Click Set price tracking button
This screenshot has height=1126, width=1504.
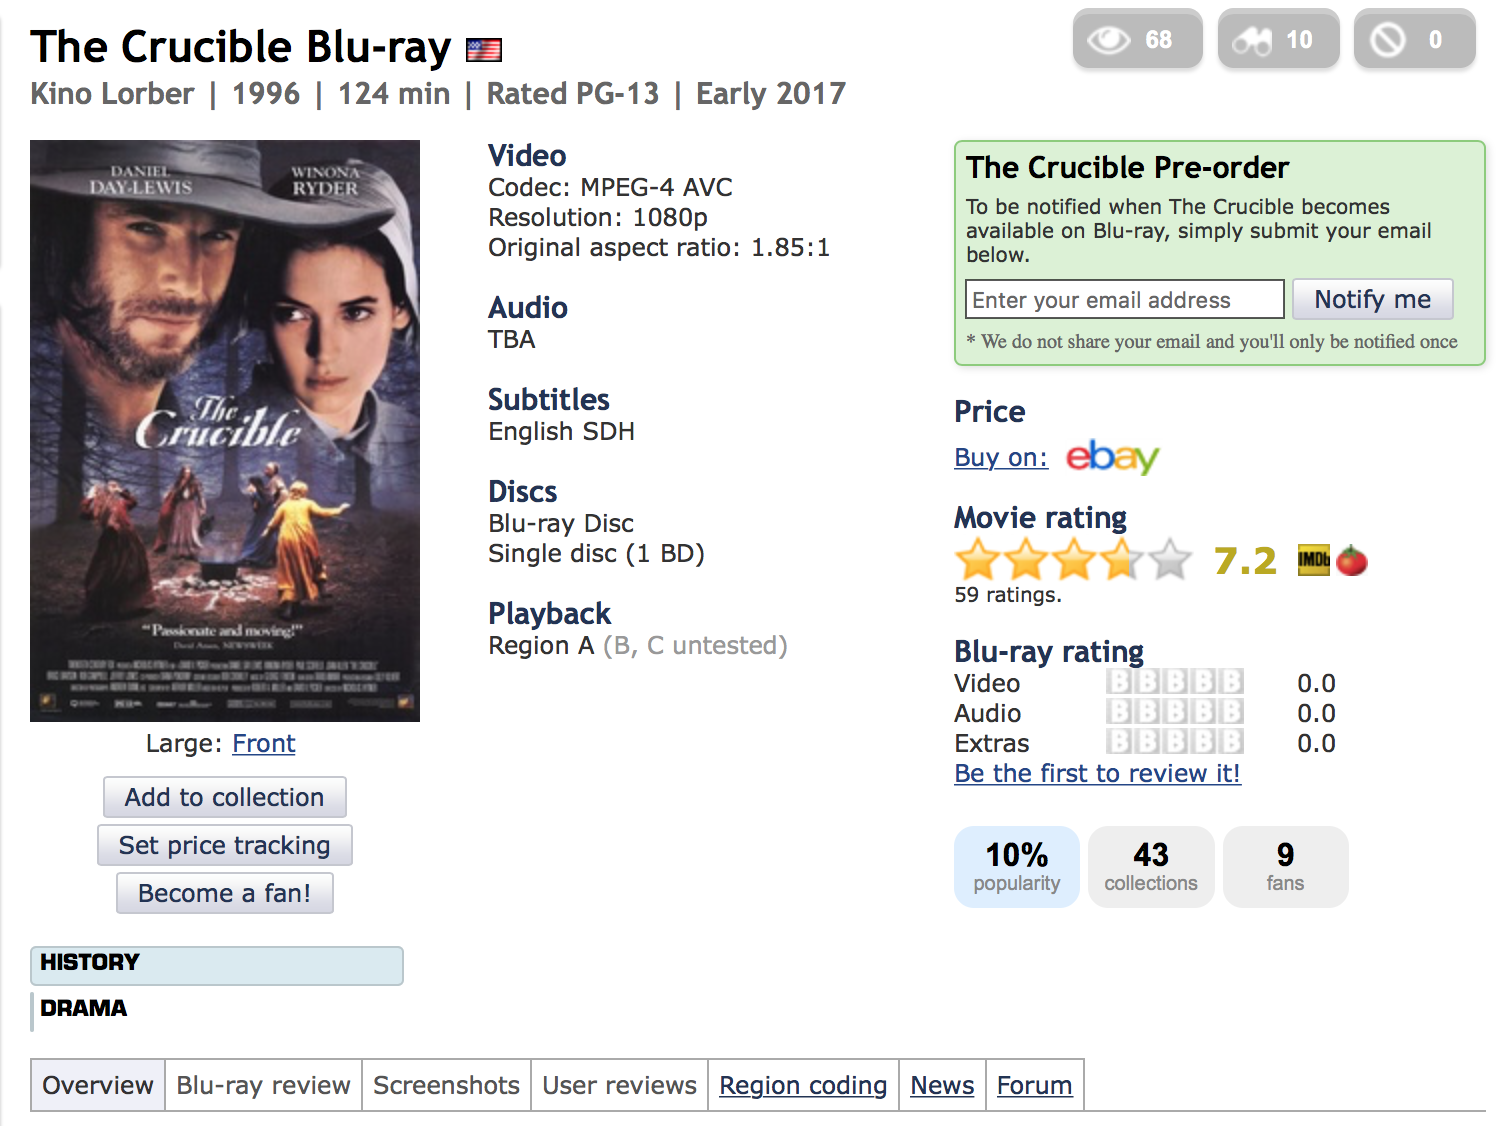click(x=225, y=845)
